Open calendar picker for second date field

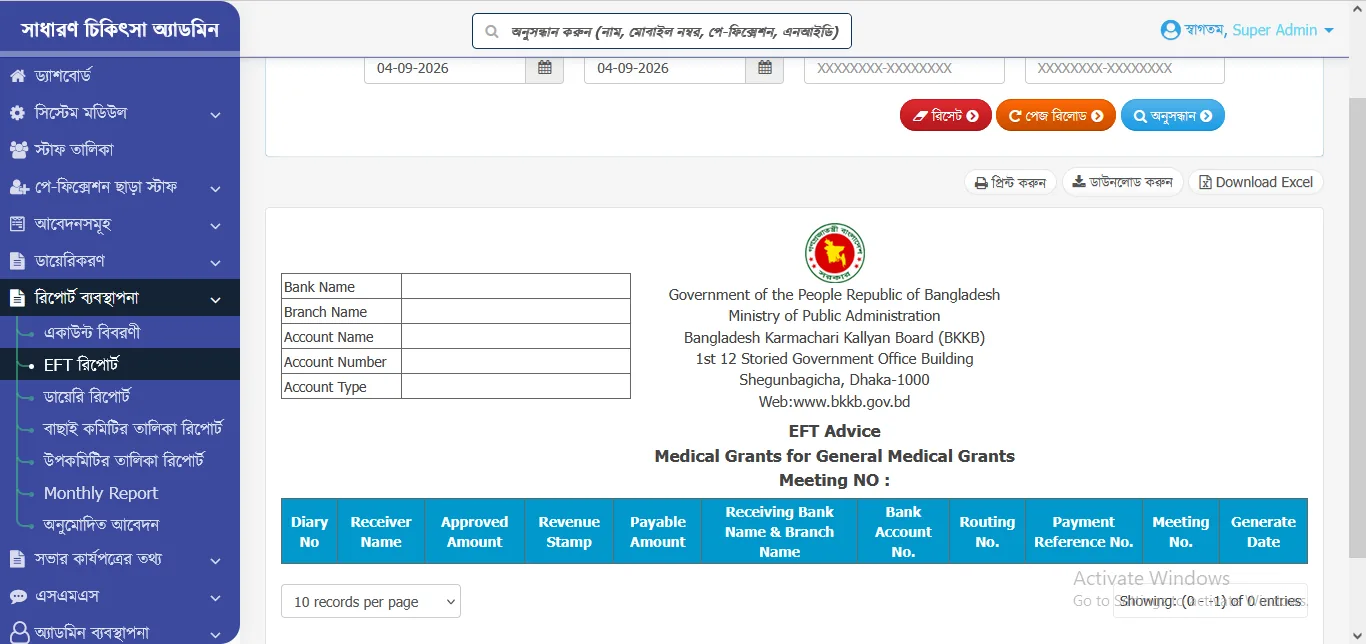click(765, 68)
